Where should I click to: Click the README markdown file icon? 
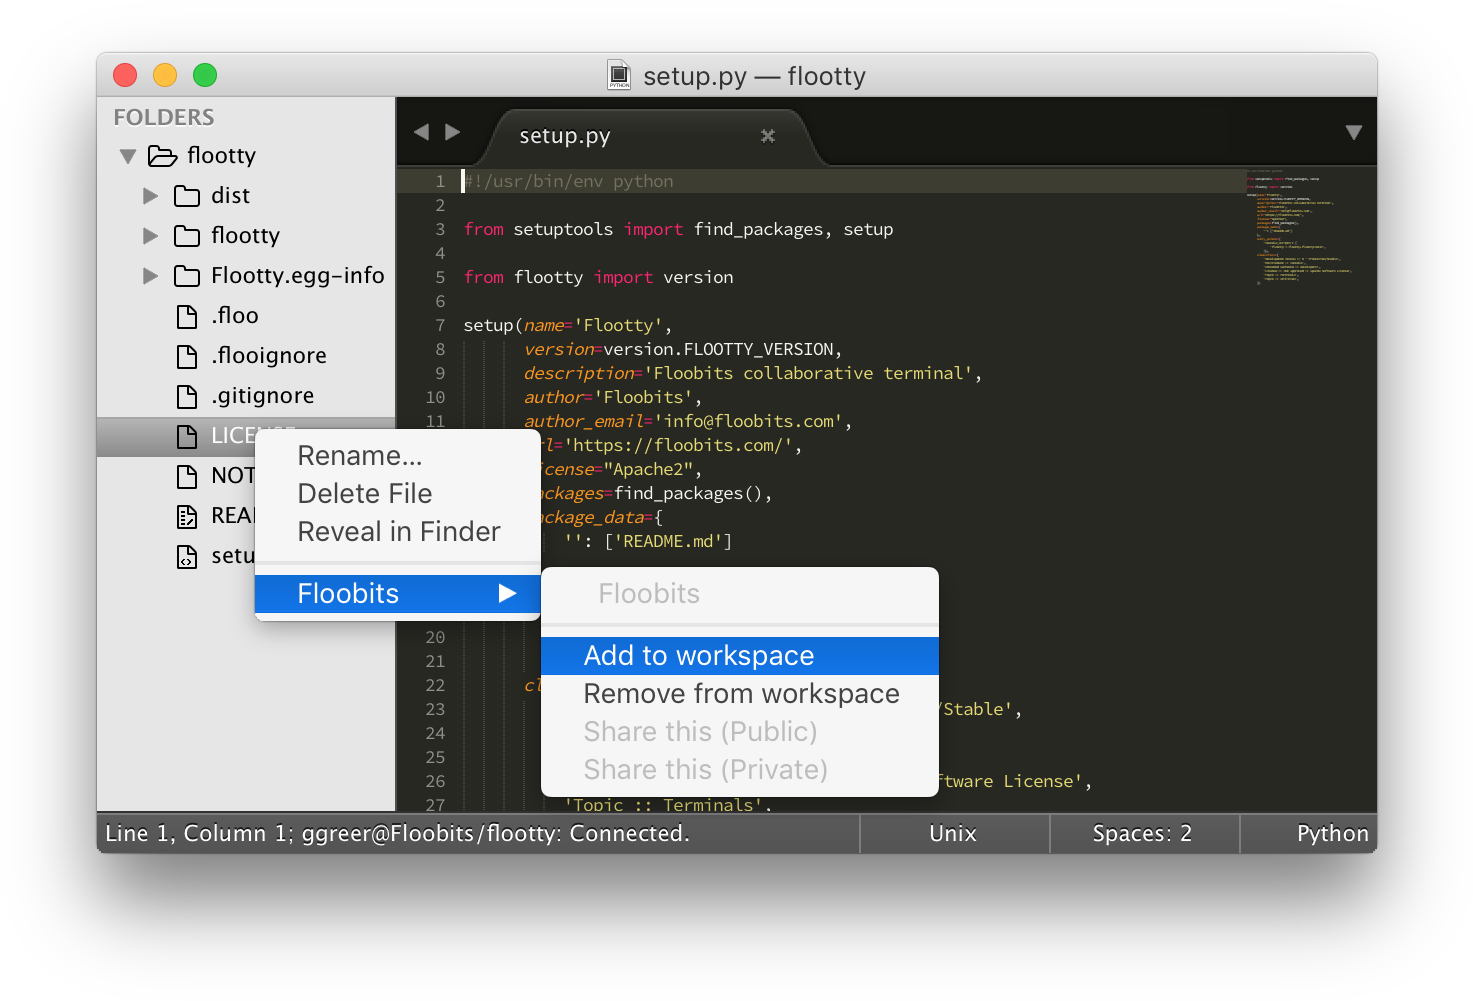(x=187, y=516)
